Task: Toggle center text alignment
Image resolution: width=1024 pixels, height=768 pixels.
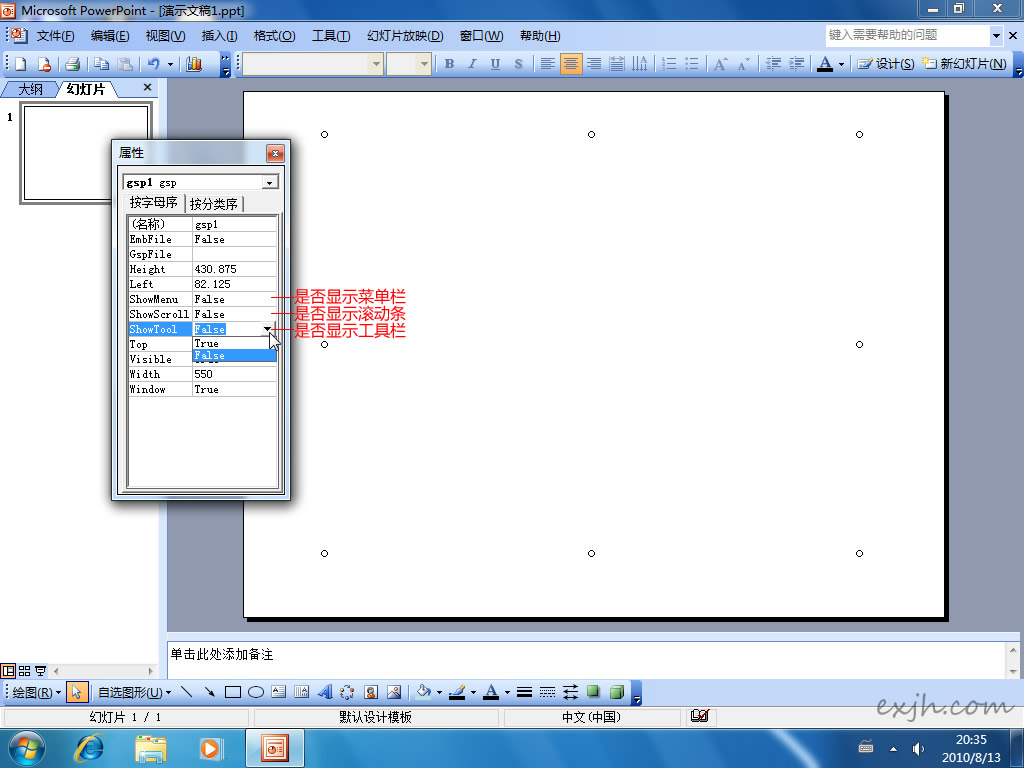Action: (571, 64)
